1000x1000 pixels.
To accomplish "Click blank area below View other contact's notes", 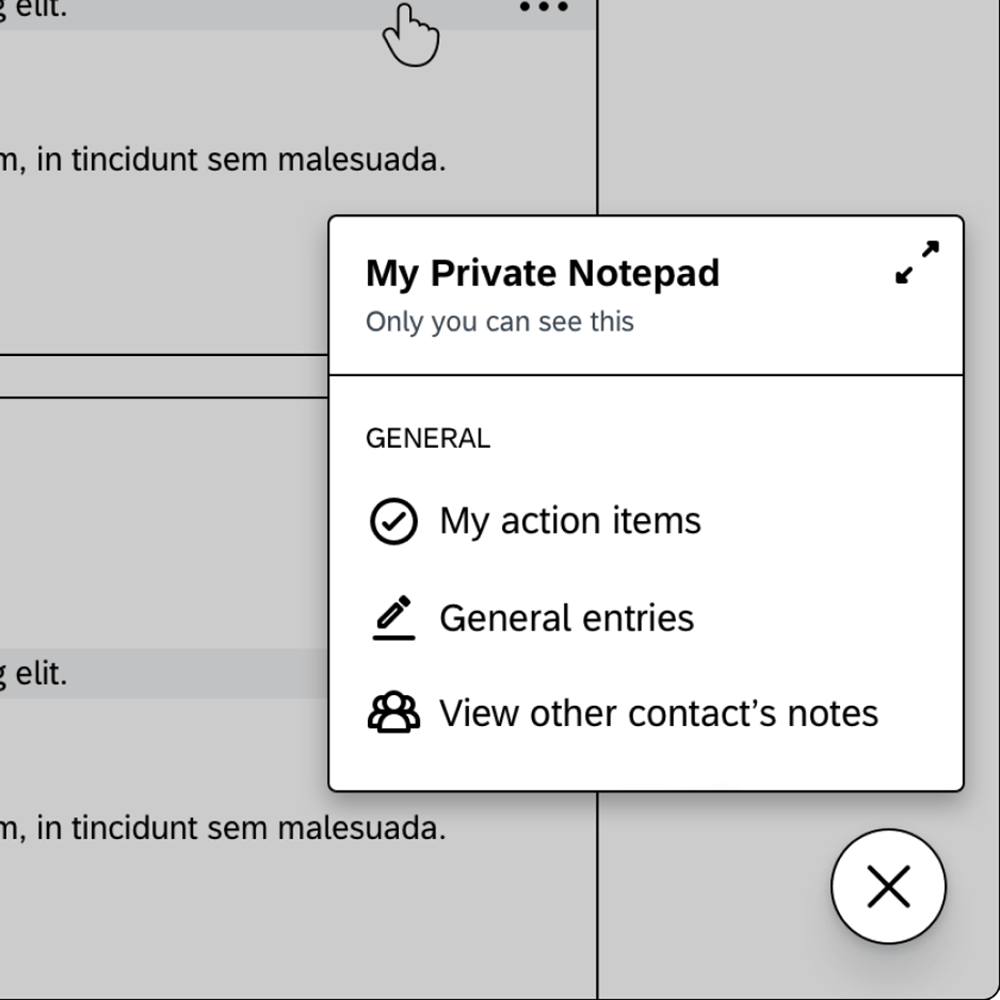I will pos(645,763).
